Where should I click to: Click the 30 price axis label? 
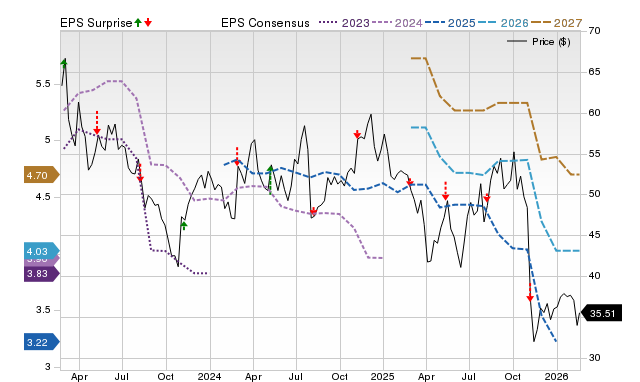click(594, 358)
